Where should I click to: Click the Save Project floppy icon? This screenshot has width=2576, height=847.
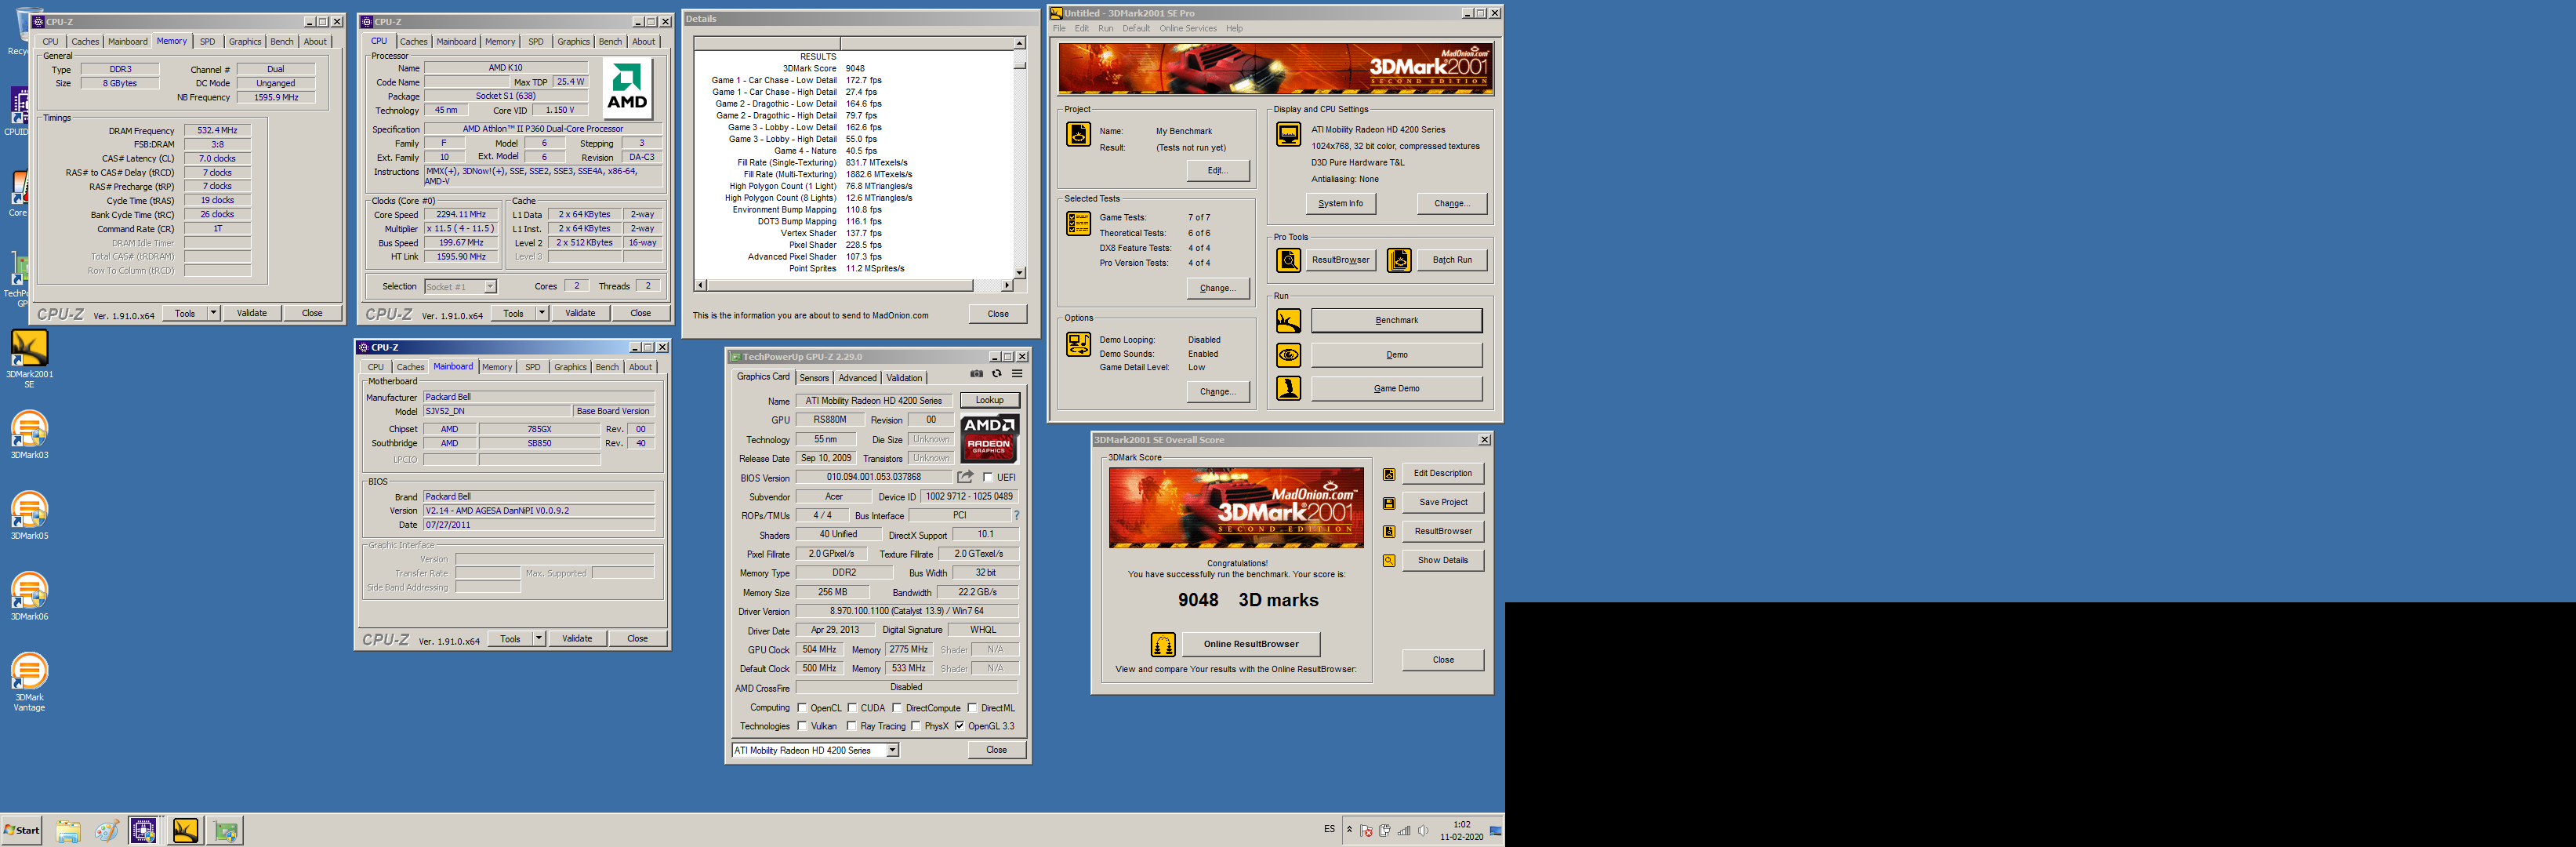(1389, 503)
